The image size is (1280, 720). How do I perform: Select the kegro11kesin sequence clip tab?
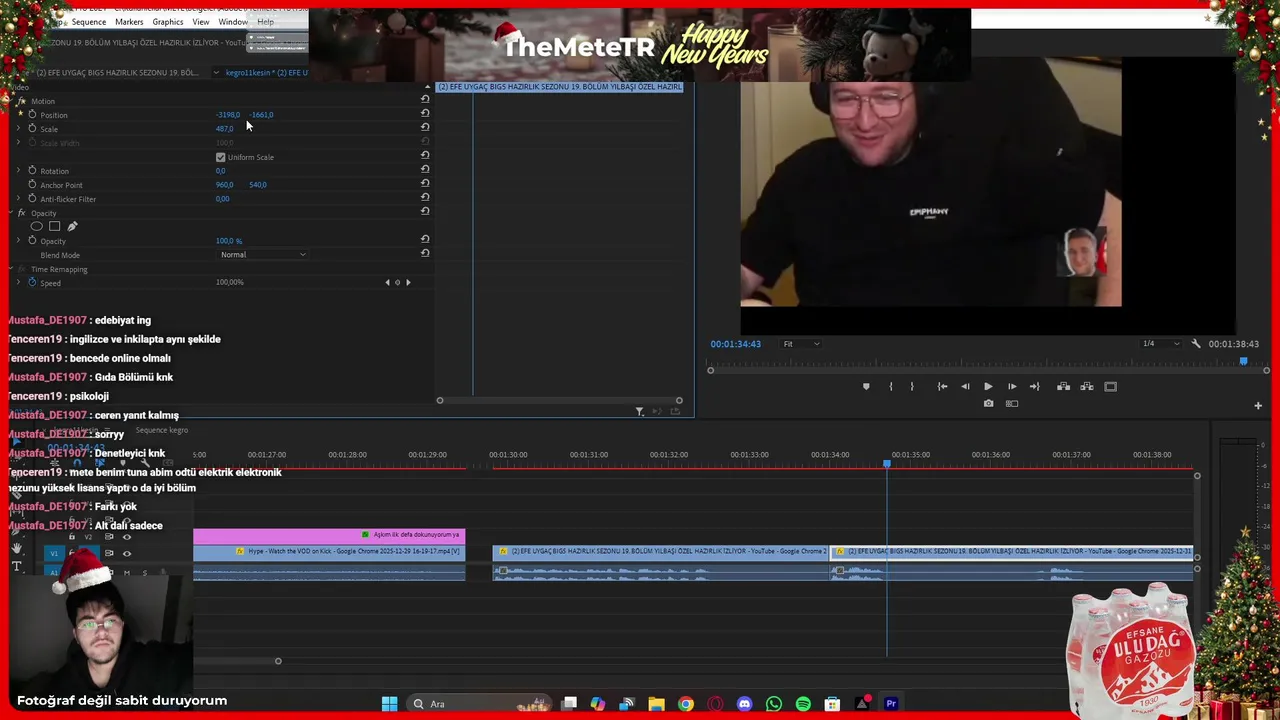266,72
